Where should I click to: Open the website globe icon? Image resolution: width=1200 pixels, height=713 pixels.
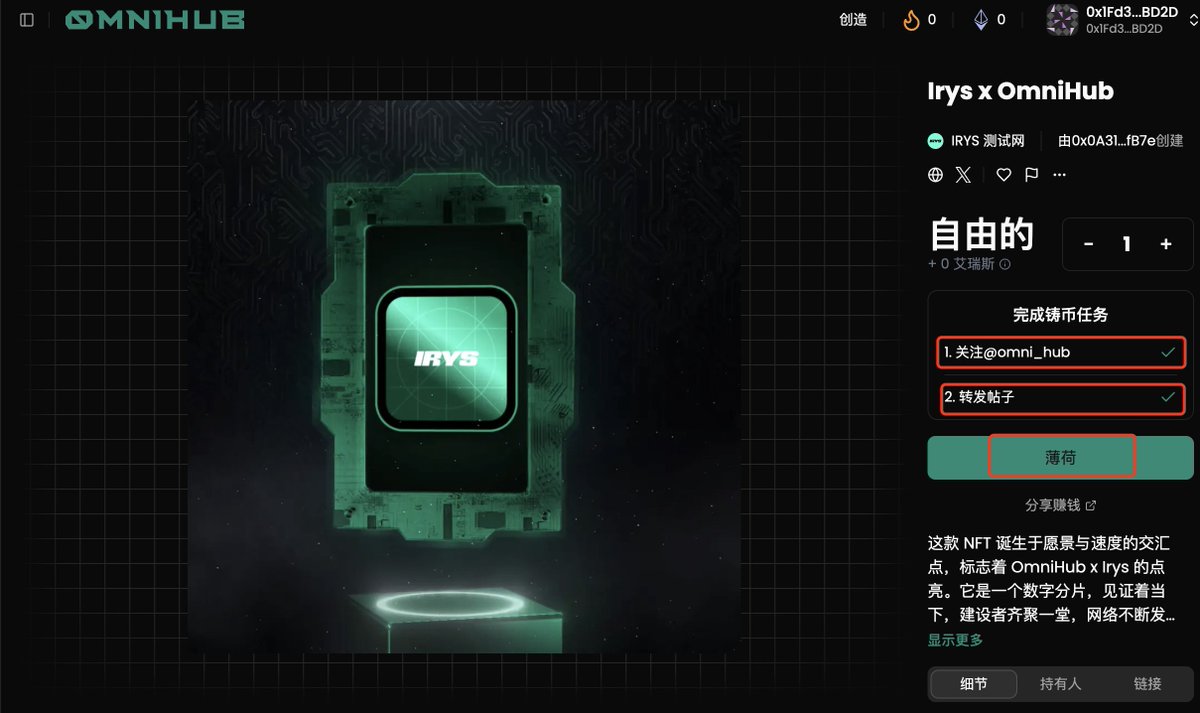point(936,175)
